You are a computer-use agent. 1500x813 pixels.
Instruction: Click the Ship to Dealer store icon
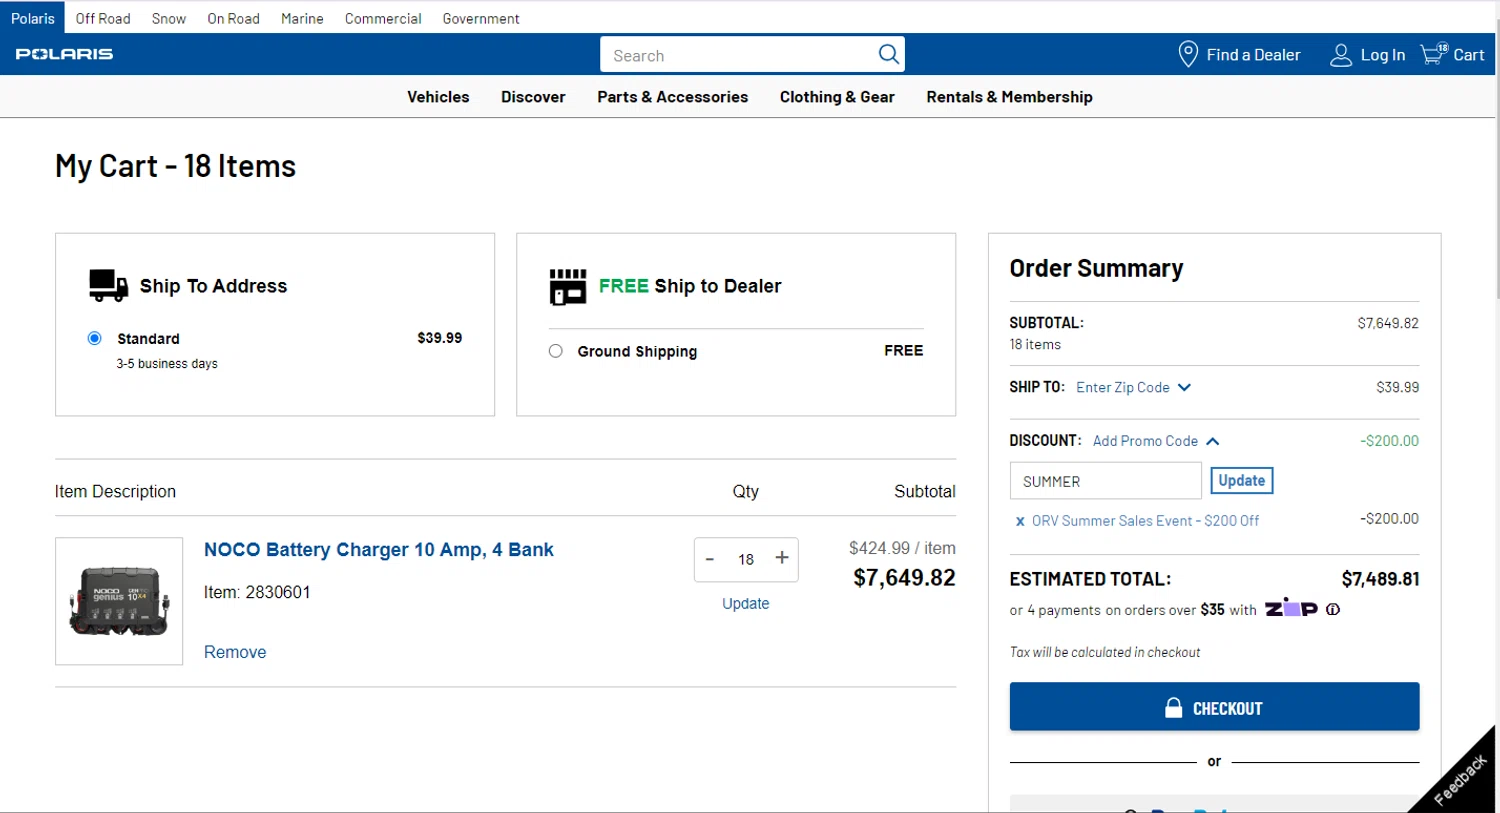coord(568,286)
